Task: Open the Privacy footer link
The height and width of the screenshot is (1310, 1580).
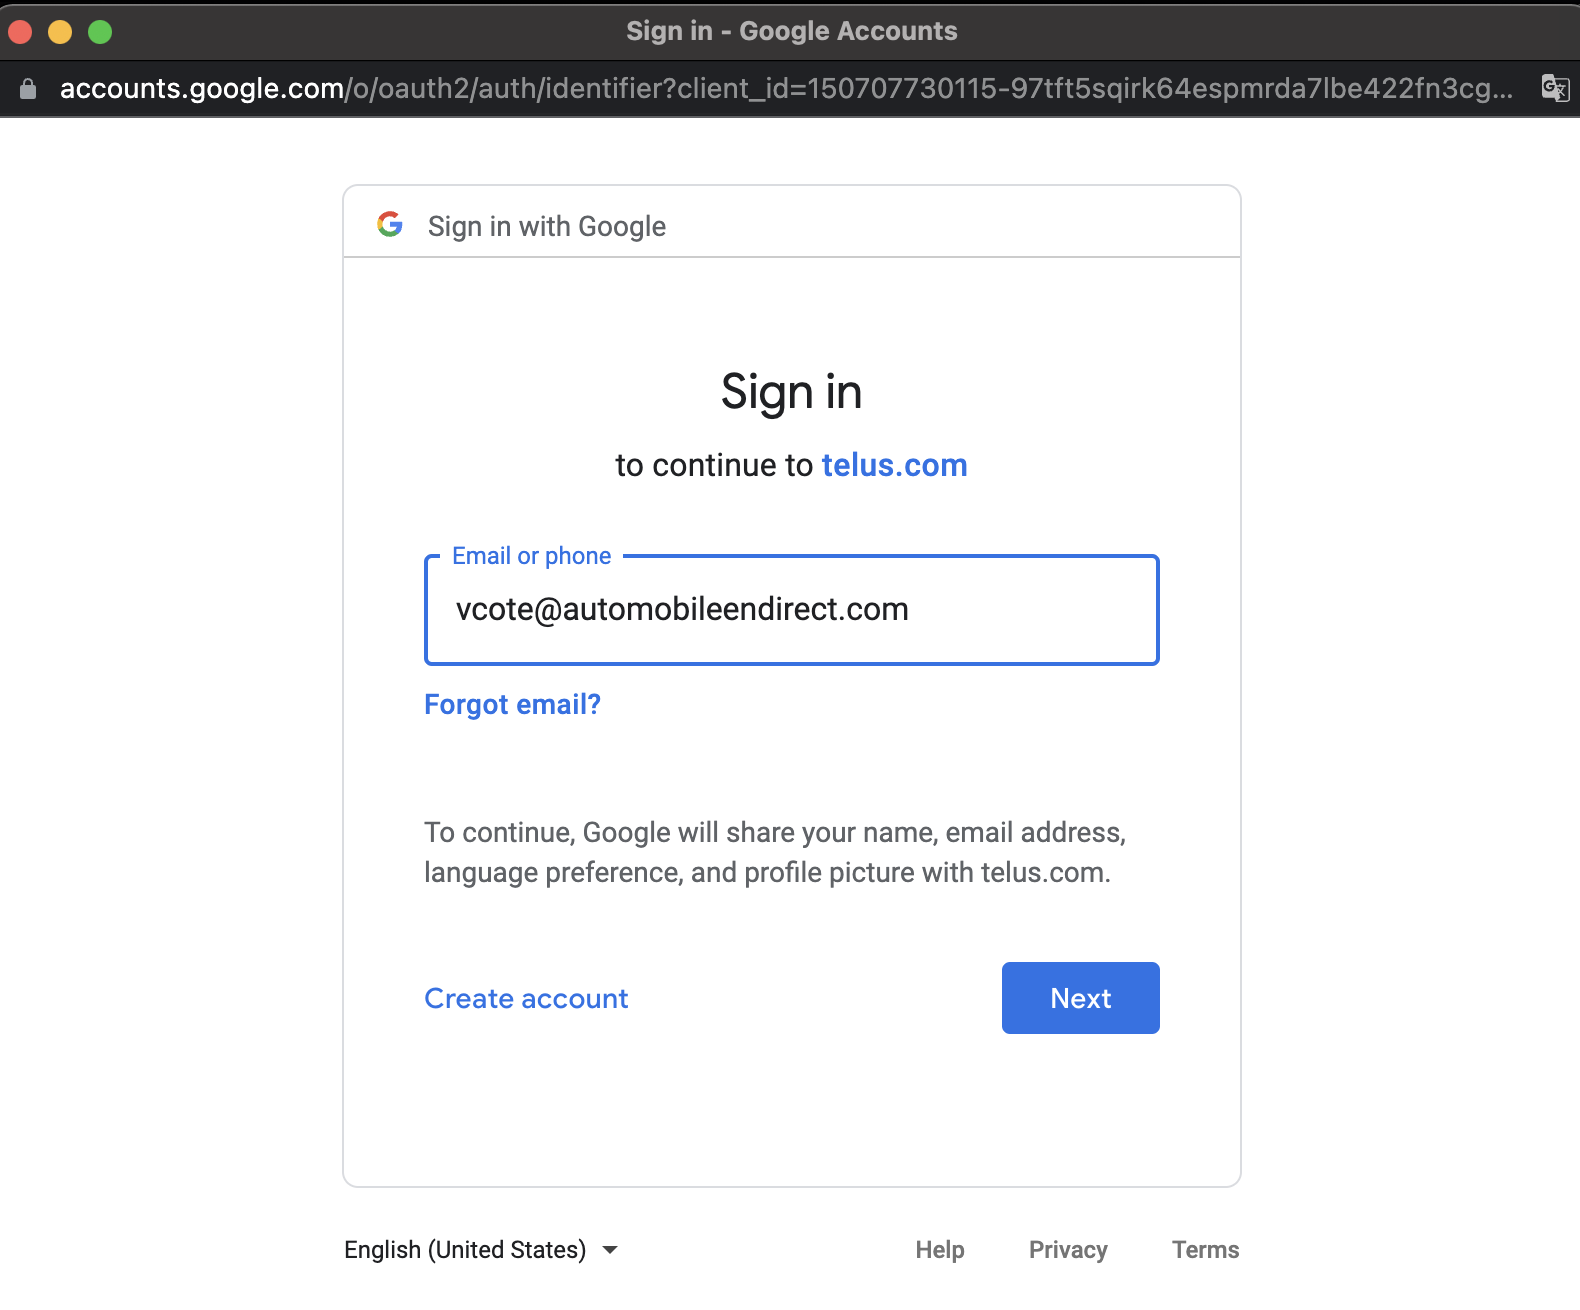Action: click(1068, 1250)
